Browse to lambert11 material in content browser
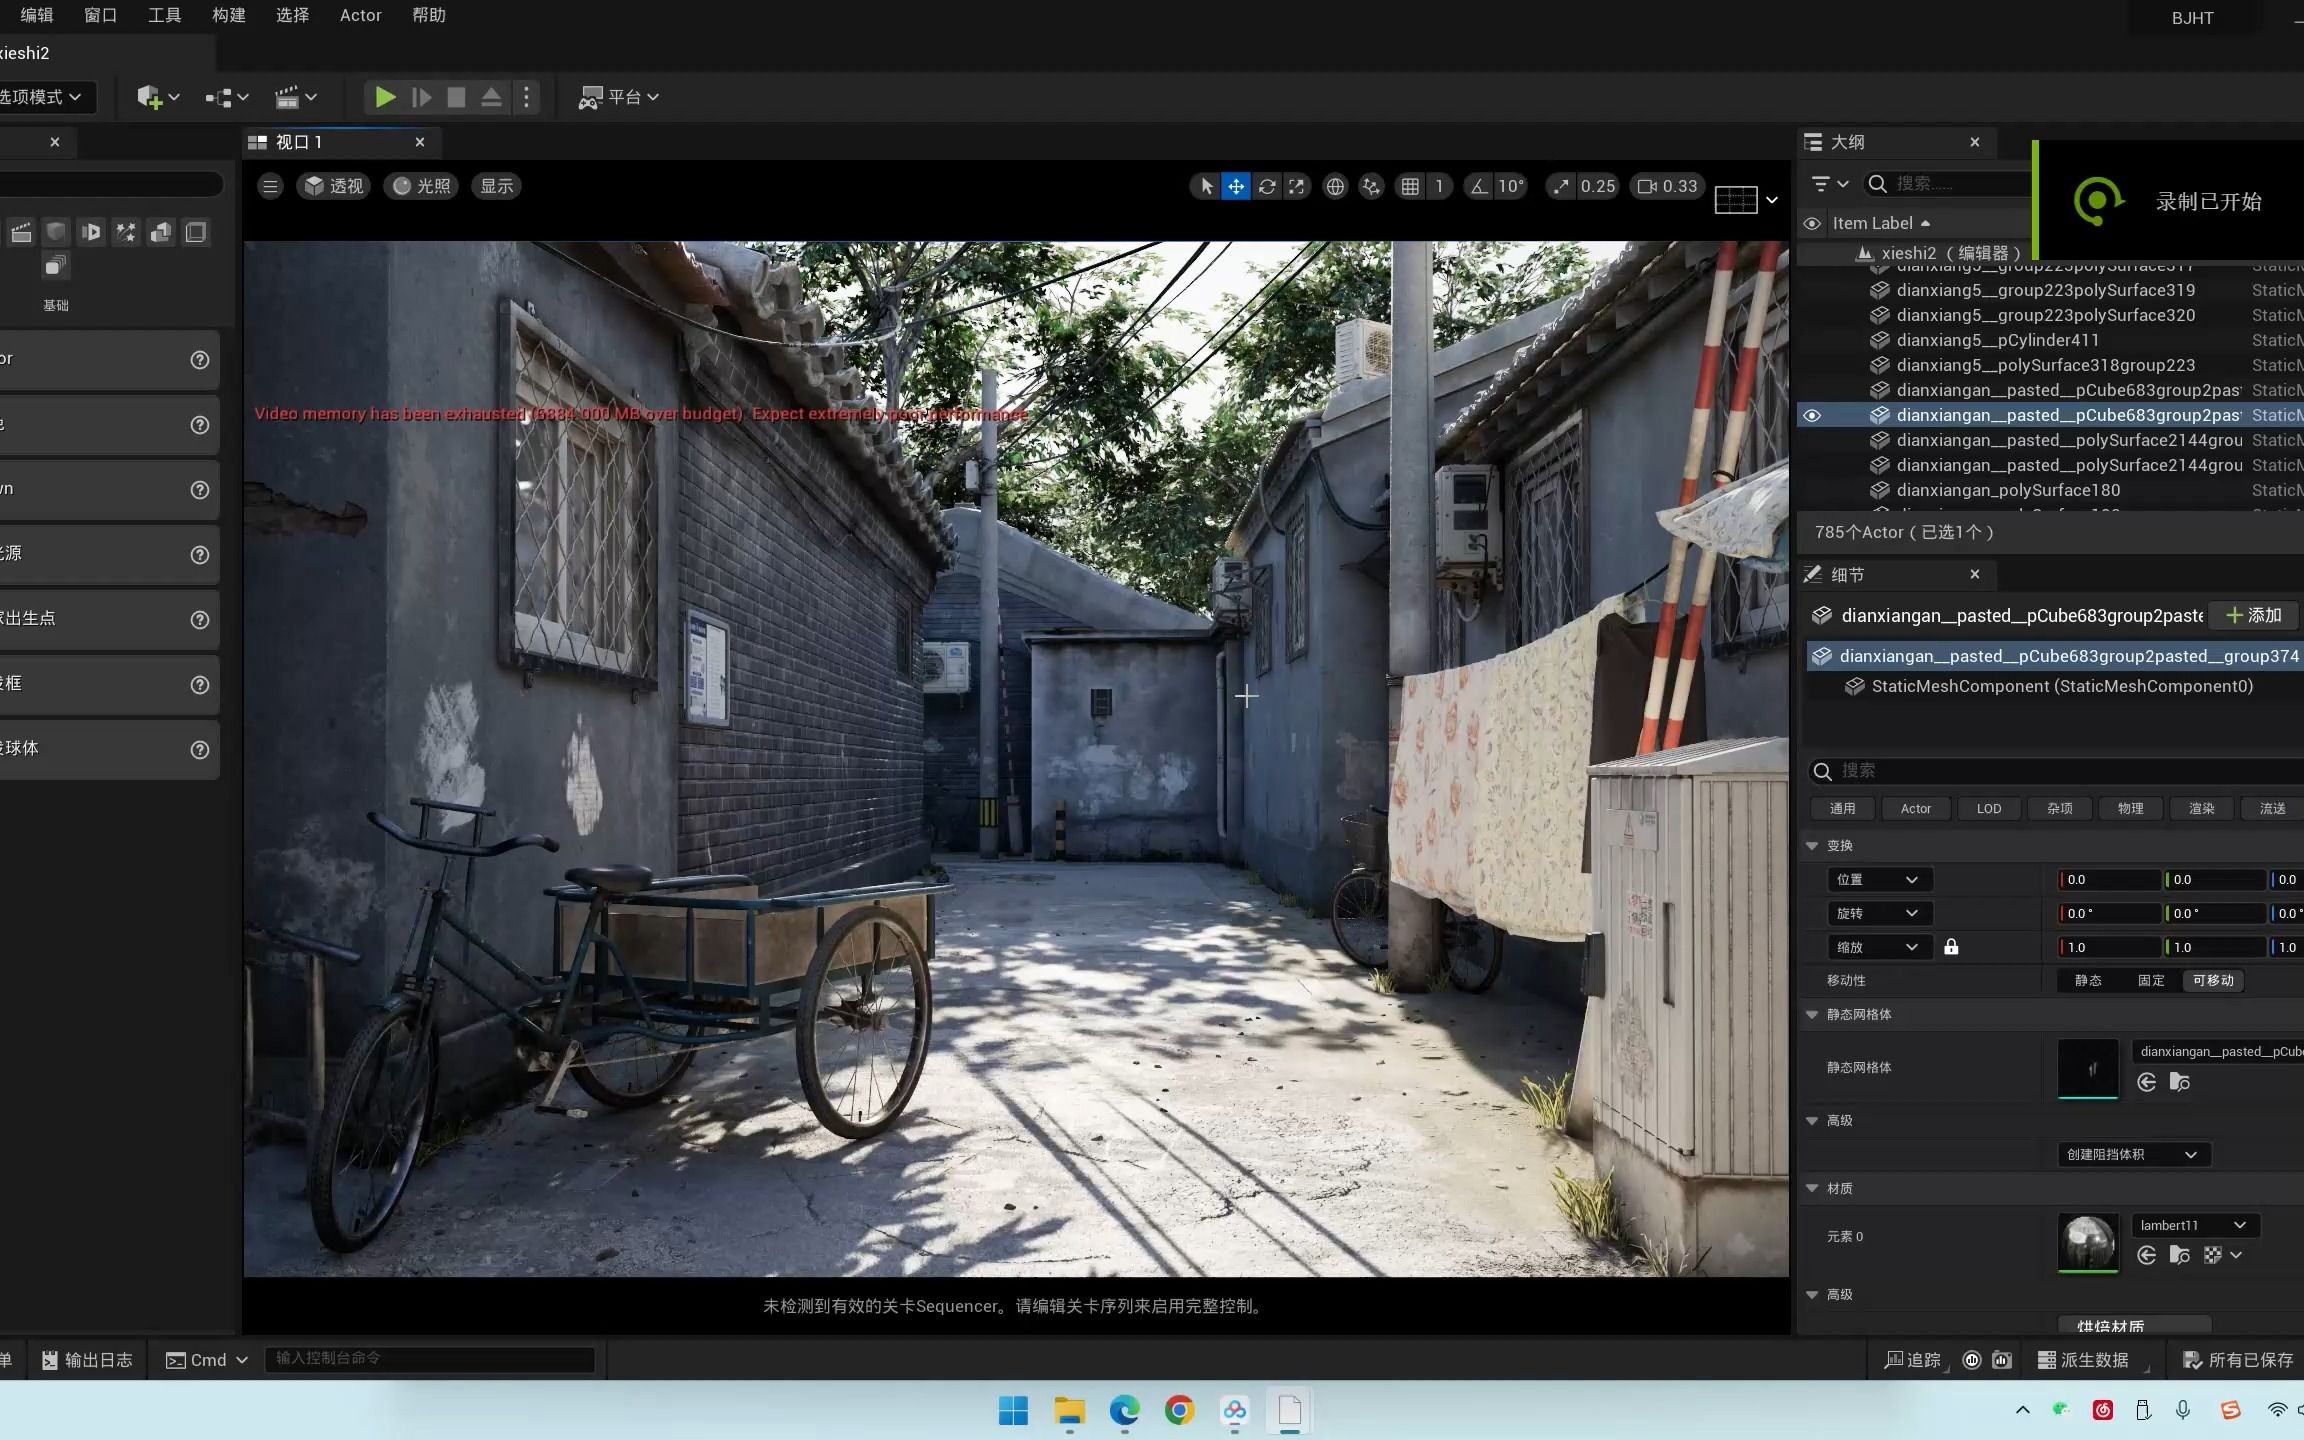Screen dimensions: 2304x1440 [x=2179, y=1256]
